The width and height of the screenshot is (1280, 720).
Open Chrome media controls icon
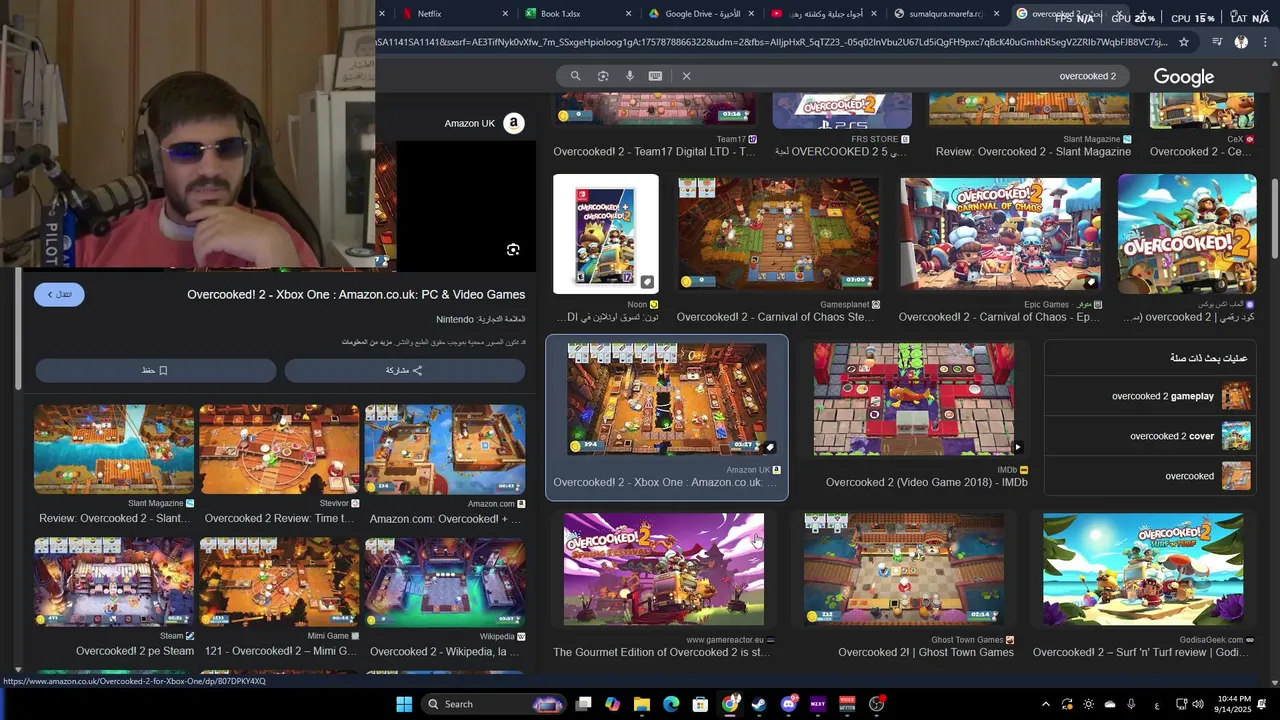pos(1217,42)
